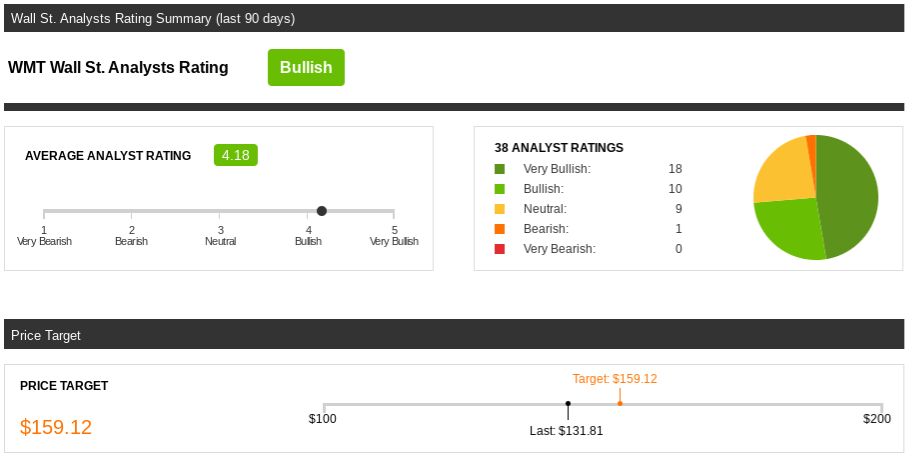Screen dimensions: 912x457
Task: Click the dark green Very Bullish legend square
Action: 500,169
